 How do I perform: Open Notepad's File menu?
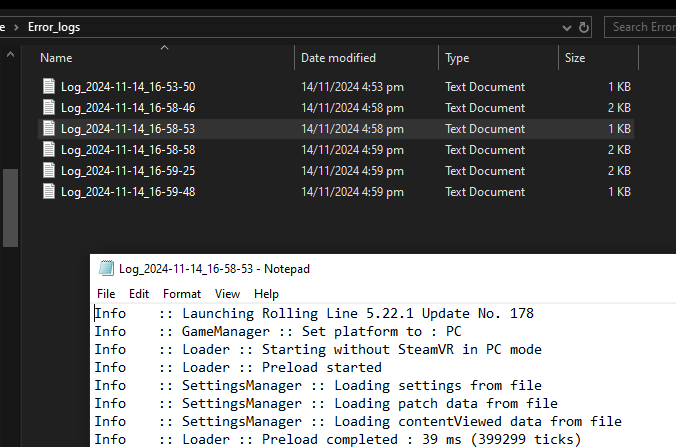(x=106, y=294)
